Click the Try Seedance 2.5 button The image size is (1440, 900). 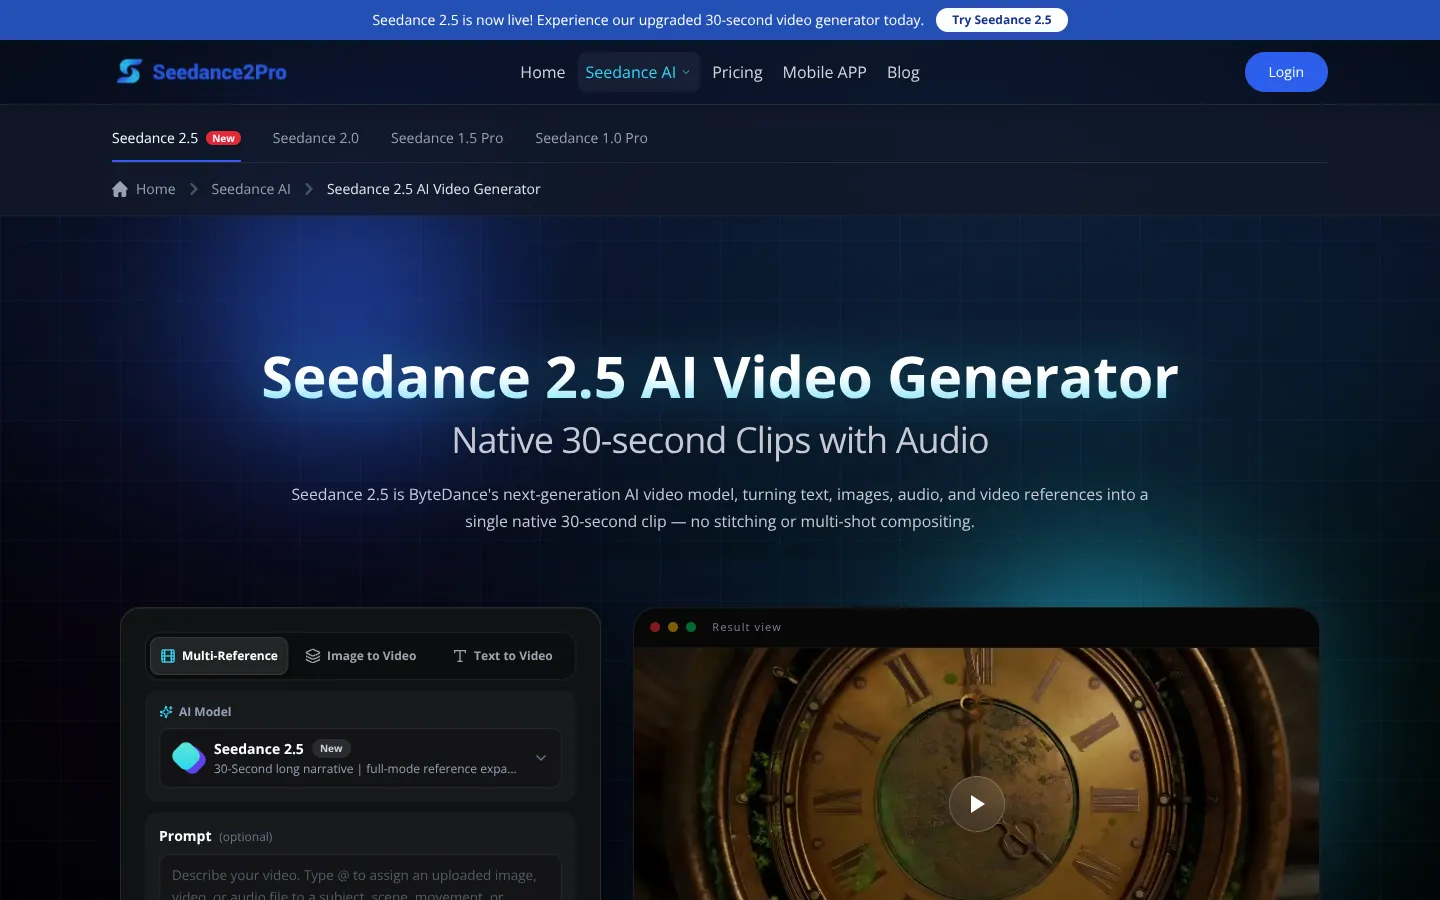[x=1002, y=20]
